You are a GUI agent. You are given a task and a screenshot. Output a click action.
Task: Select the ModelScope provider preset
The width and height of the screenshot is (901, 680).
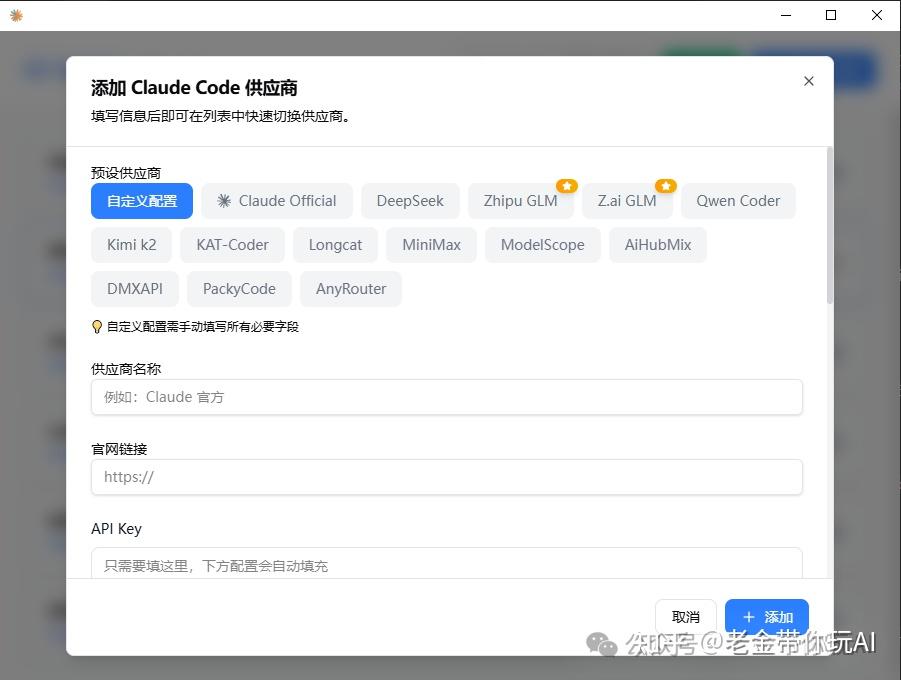tap(542, 244)
